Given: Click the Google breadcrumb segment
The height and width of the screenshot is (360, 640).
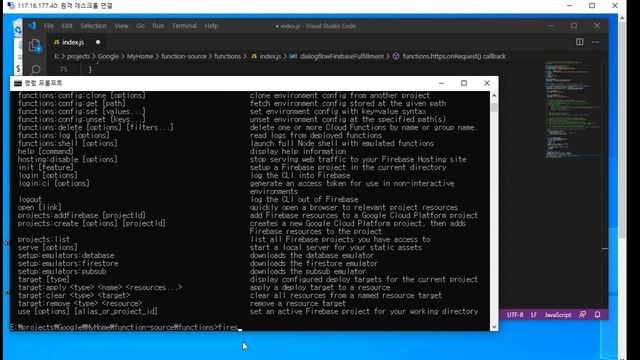Looking at the screenshot, I should click(x=108, y=56).
